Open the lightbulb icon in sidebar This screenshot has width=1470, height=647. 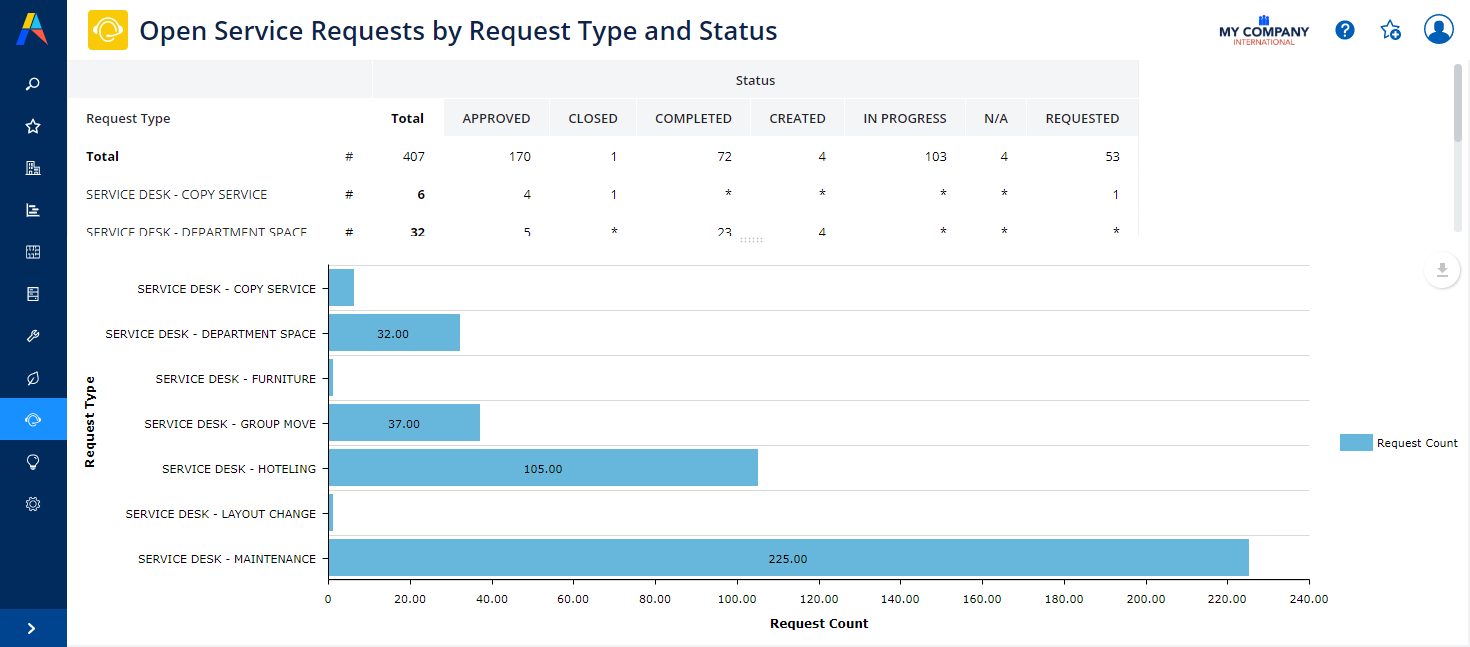(33, 462)
